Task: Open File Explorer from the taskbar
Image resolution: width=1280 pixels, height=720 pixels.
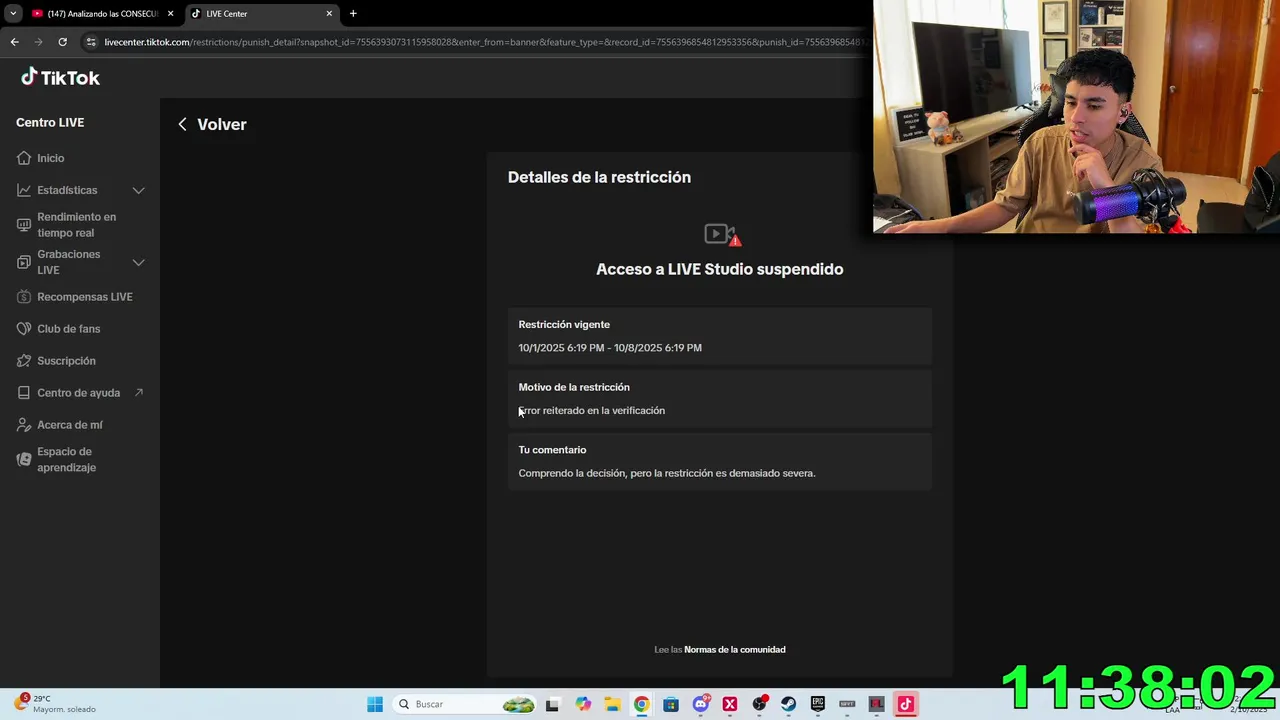Action: click(x=612, y=704)
